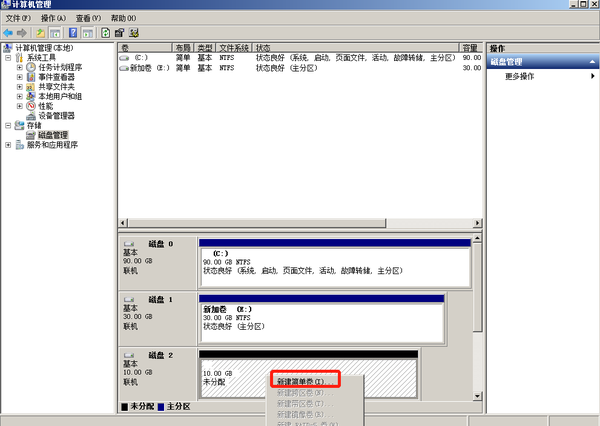Open Help with the question mark icon

click(73, 33)
